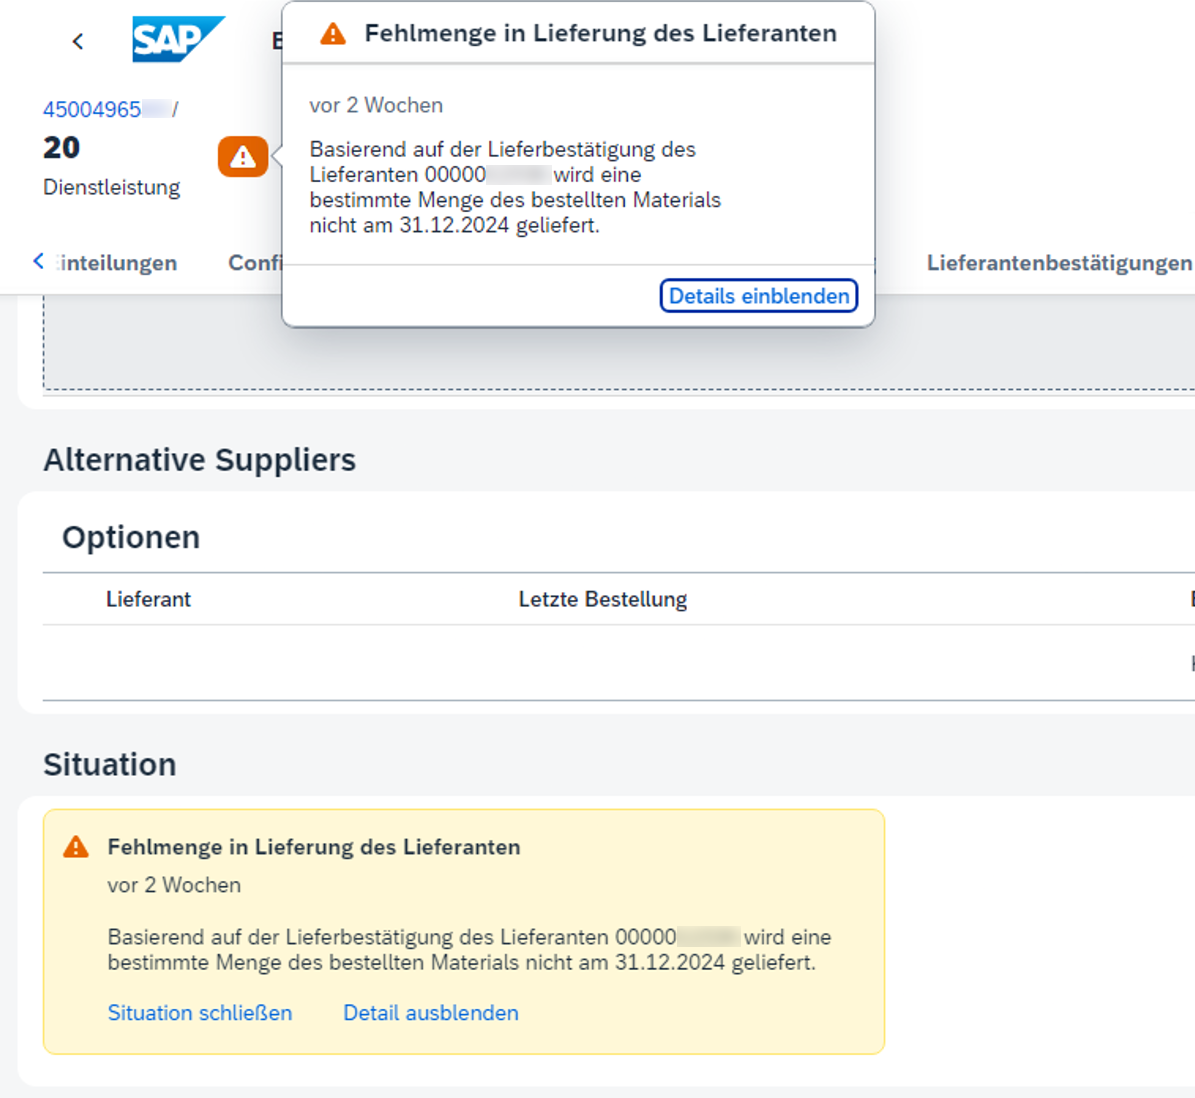1195x1098 pixels.
Task: Click the Lieferant column header
Action: (148, 599)
